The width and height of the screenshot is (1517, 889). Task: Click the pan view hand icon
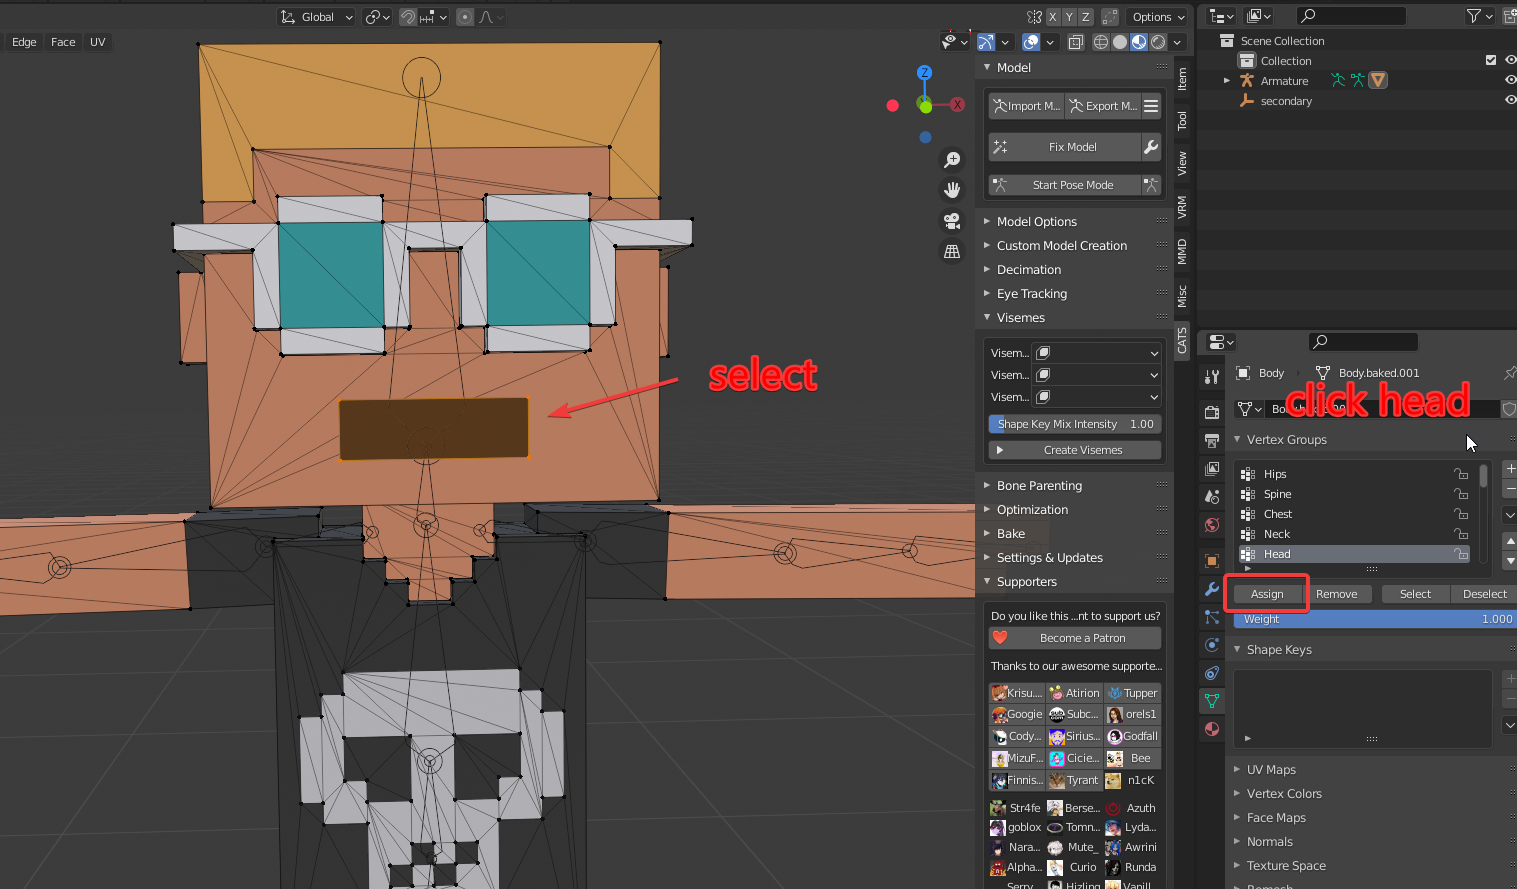(x=952, y=190)
